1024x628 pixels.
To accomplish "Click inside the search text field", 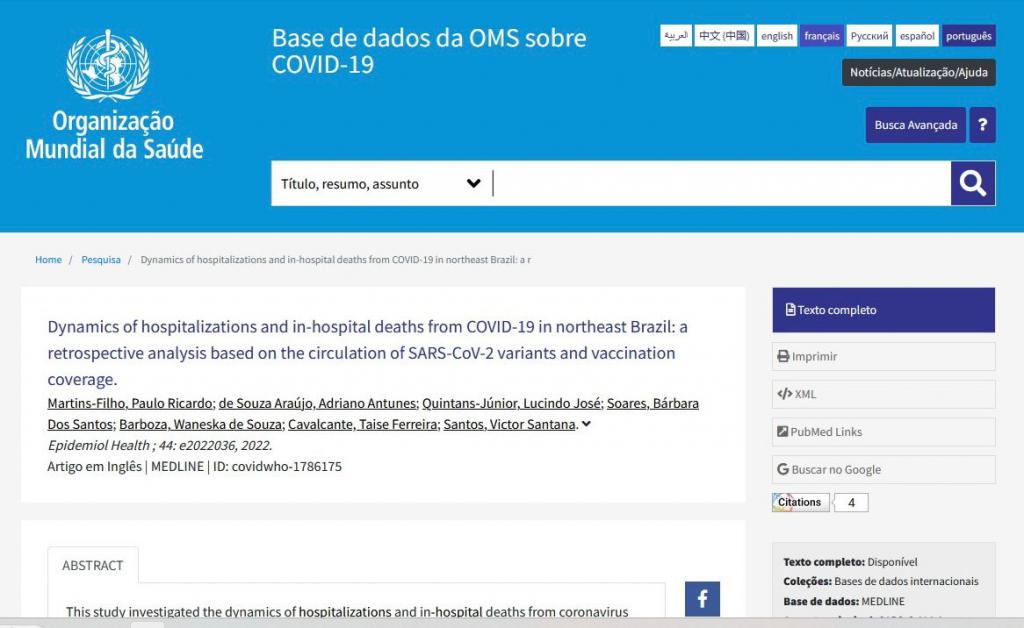I will [720, 184].
